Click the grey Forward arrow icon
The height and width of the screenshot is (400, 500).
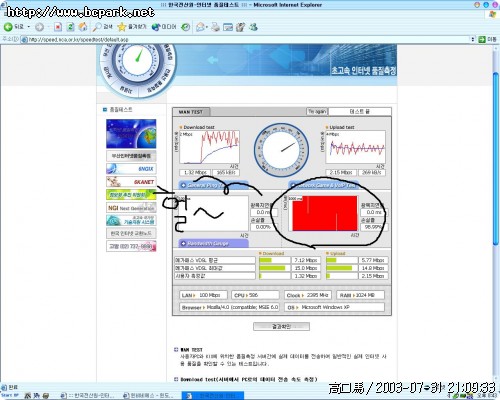39,27
